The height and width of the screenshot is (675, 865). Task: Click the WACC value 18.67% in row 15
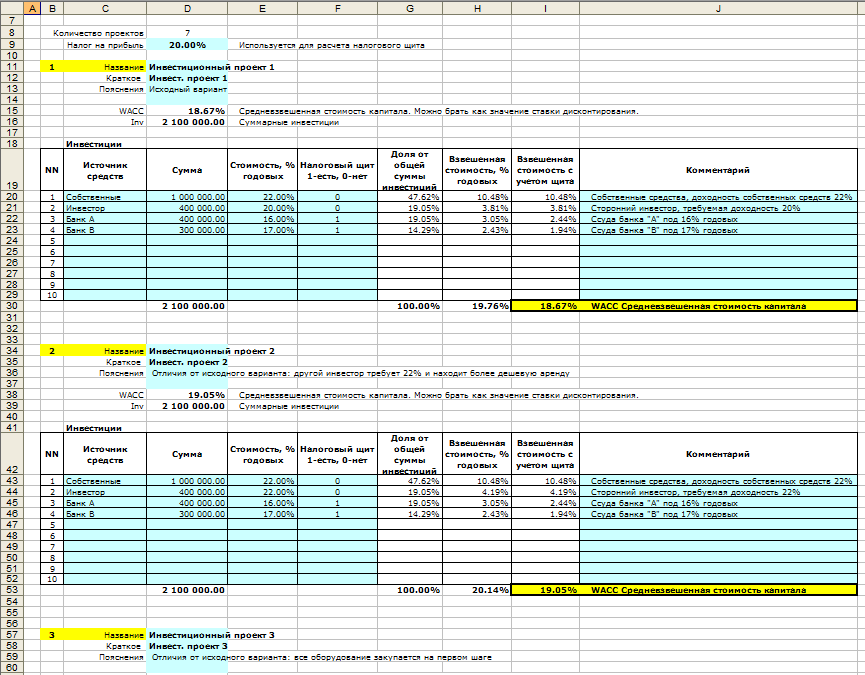(186, 111)
